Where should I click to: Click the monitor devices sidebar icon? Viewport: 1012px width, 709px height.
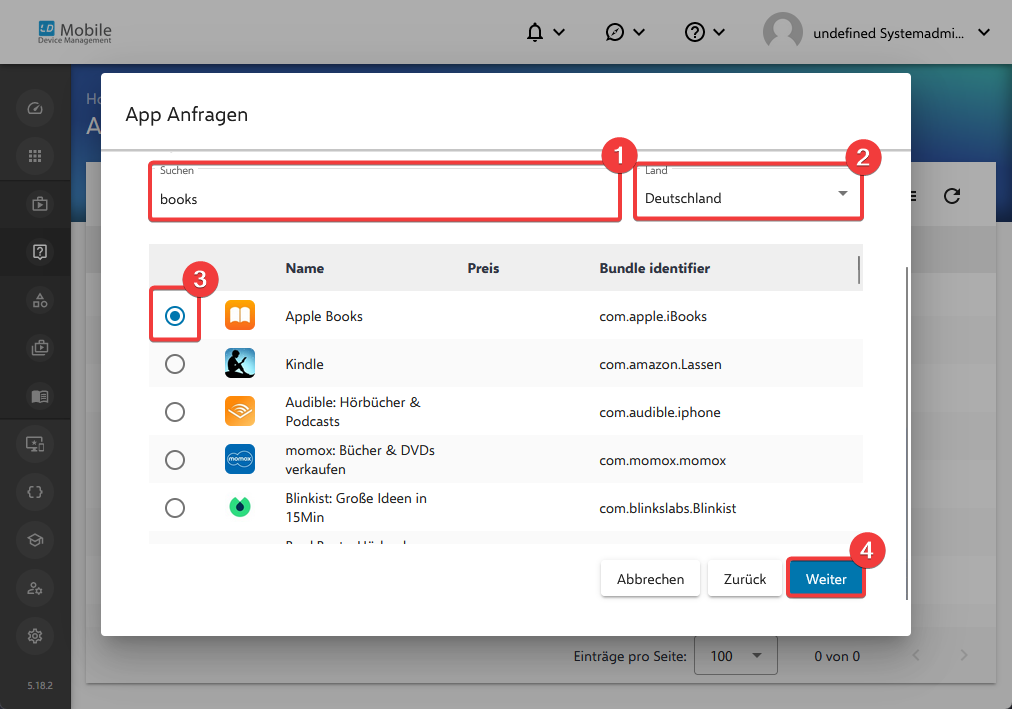coord(35,444)
